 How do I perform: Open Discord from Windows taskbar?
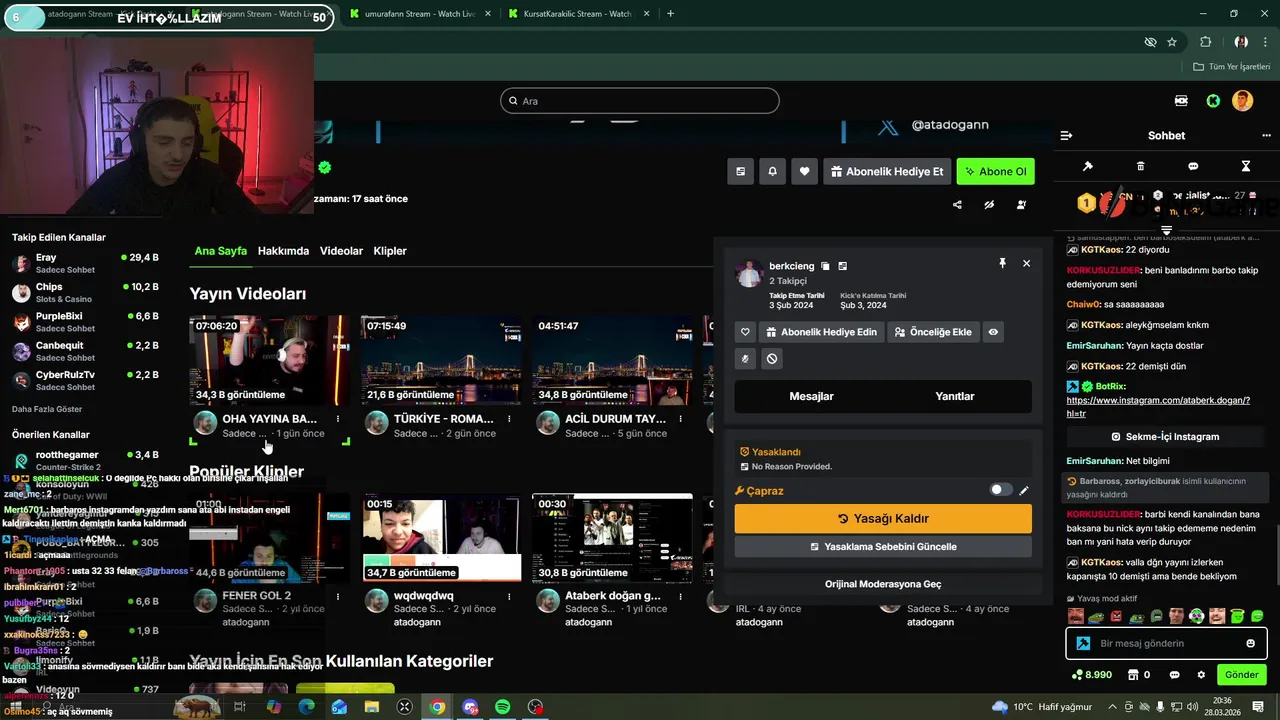click(x=470, y=707)
